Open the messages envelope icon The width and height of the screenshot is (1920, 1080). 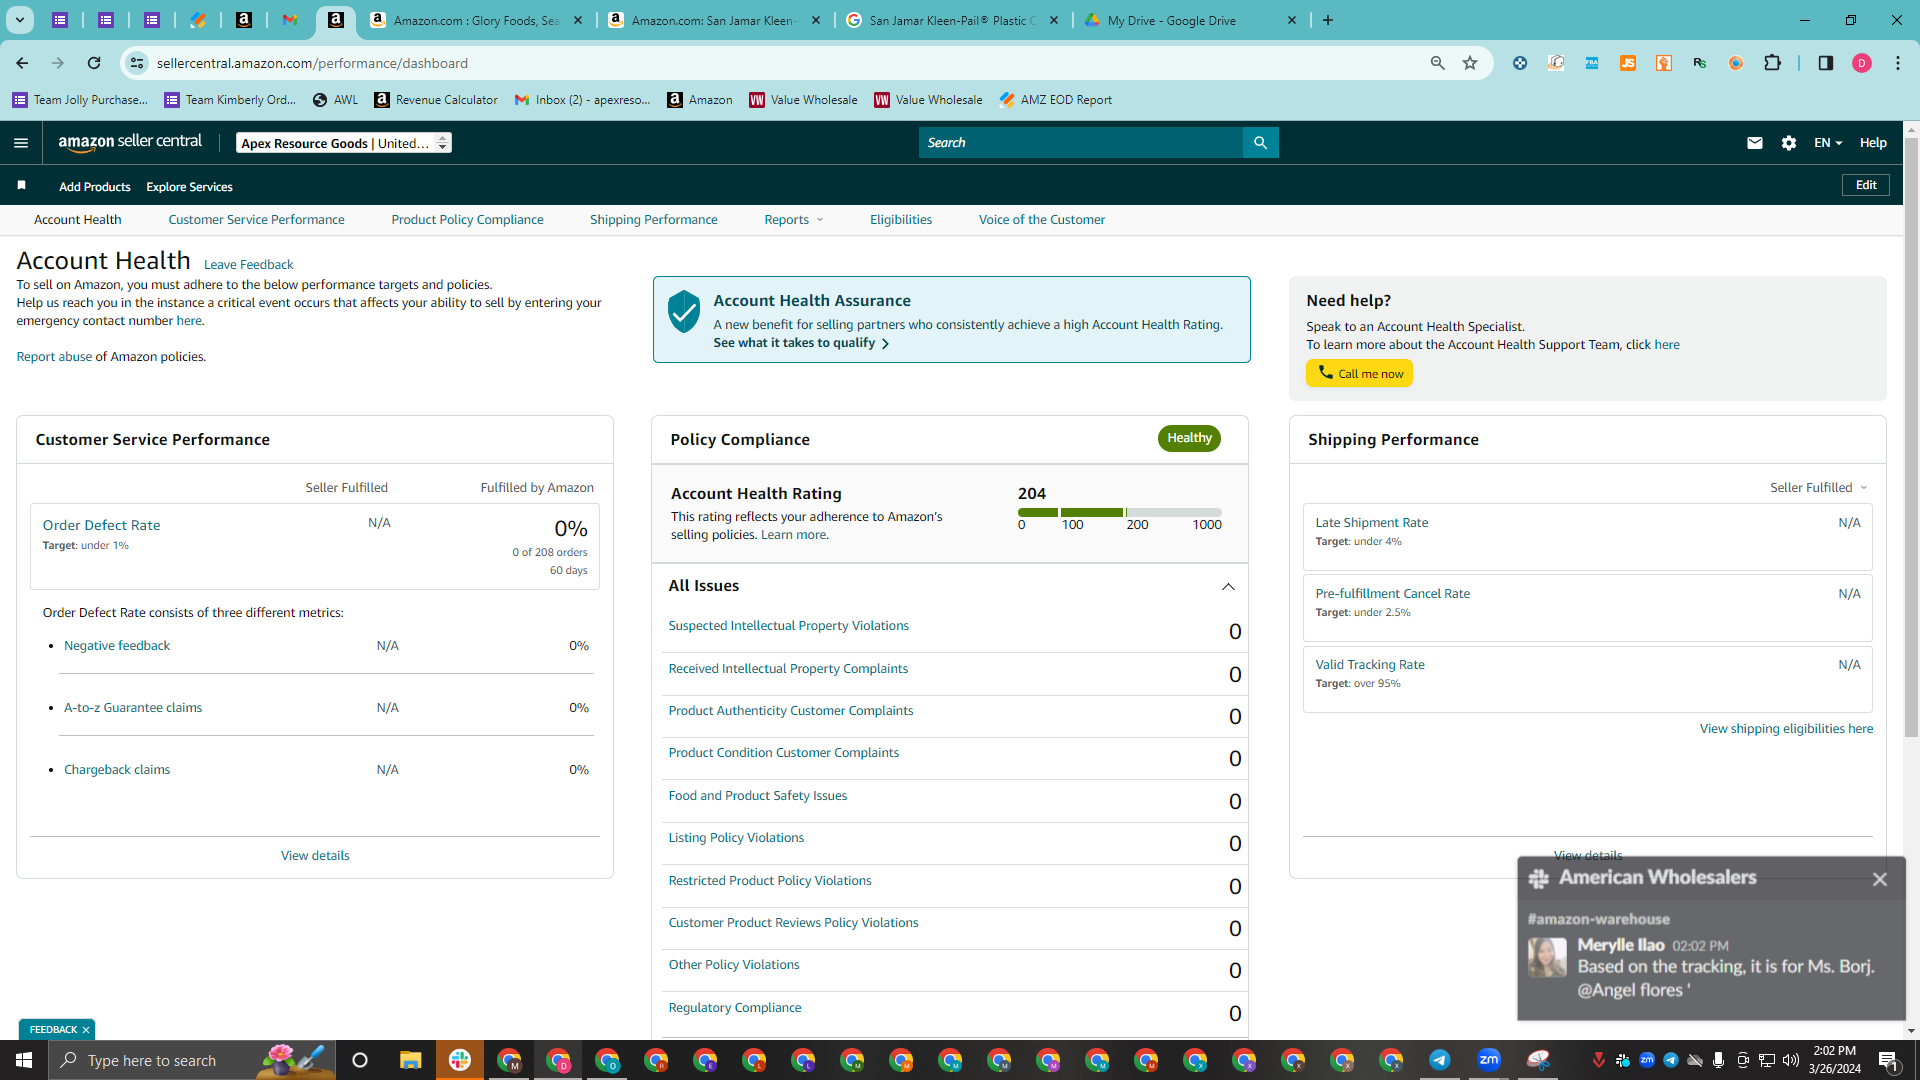[1754, 143]
